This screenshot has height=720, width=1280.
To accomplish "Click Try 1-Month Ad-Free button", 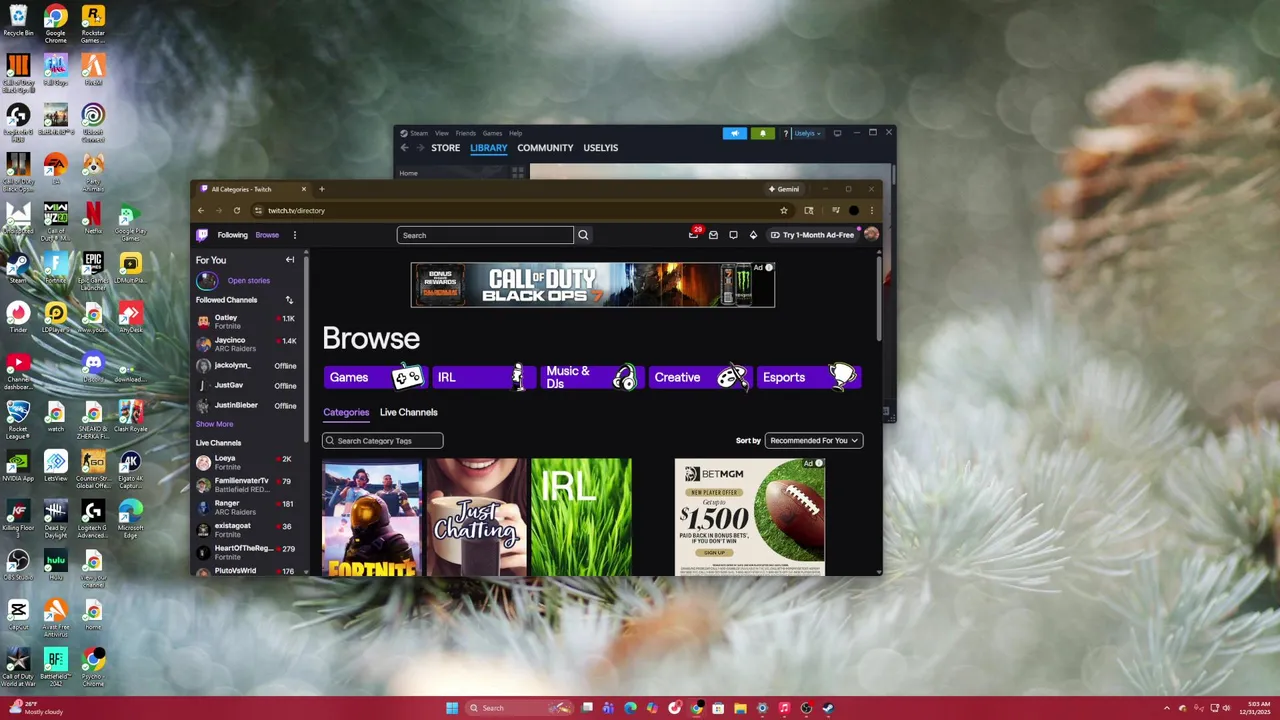I will 812,235.
